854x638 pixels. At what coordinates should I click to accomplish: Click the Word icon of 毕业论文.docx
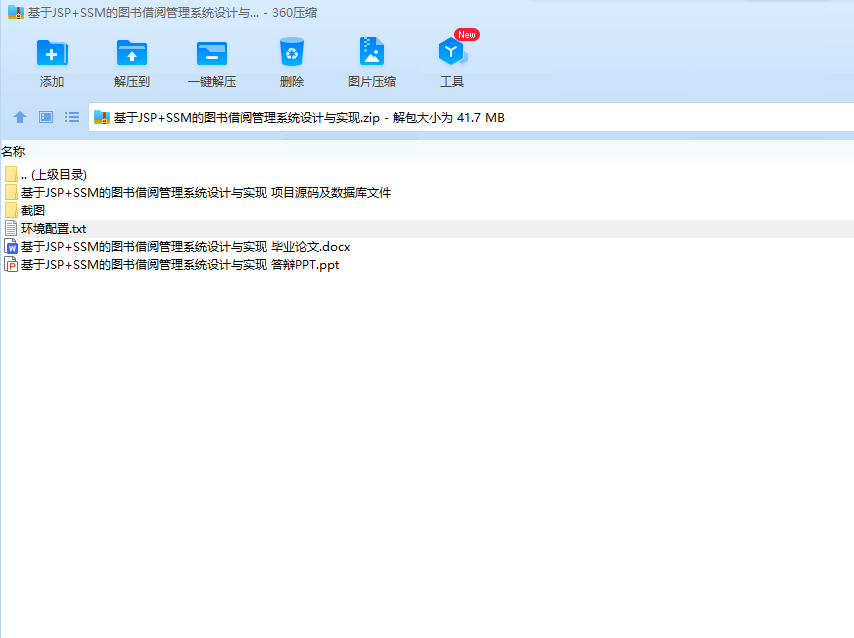point(11,247)
